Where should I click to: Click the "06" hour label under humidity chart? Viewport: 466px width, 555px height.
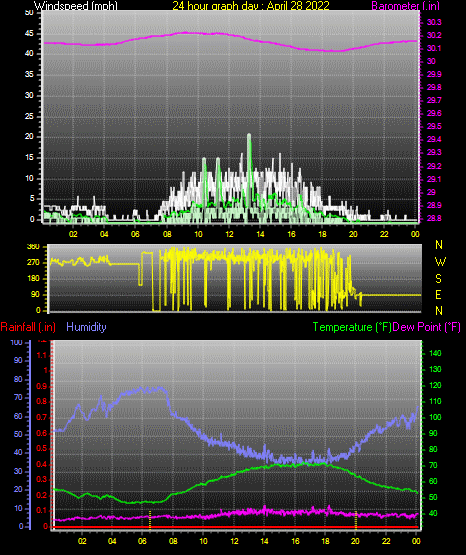(142, 541)
